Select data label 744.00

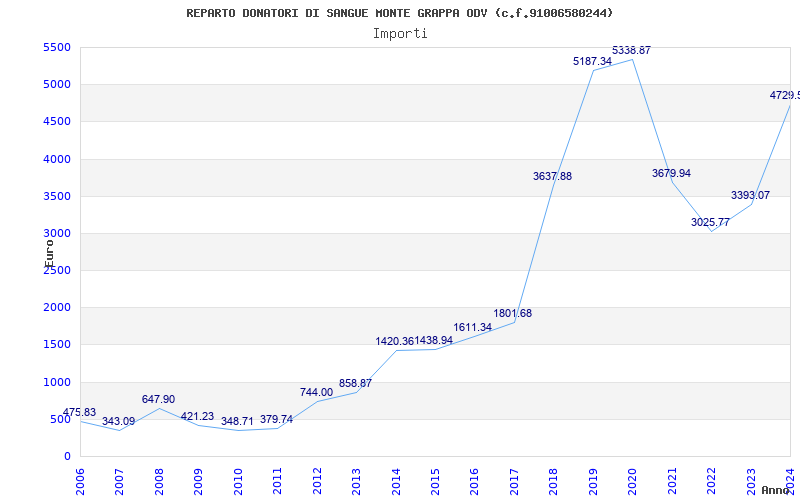pos(316,392)
